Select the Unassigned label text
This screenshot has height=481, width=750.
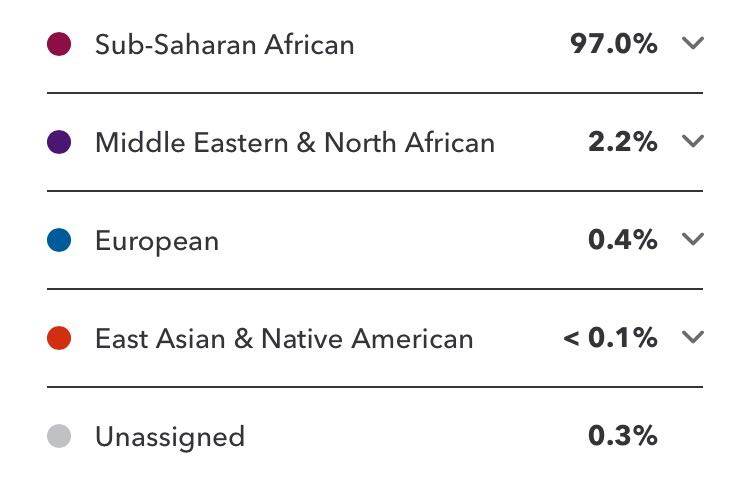pyautogui.click(x=170, y=437)
